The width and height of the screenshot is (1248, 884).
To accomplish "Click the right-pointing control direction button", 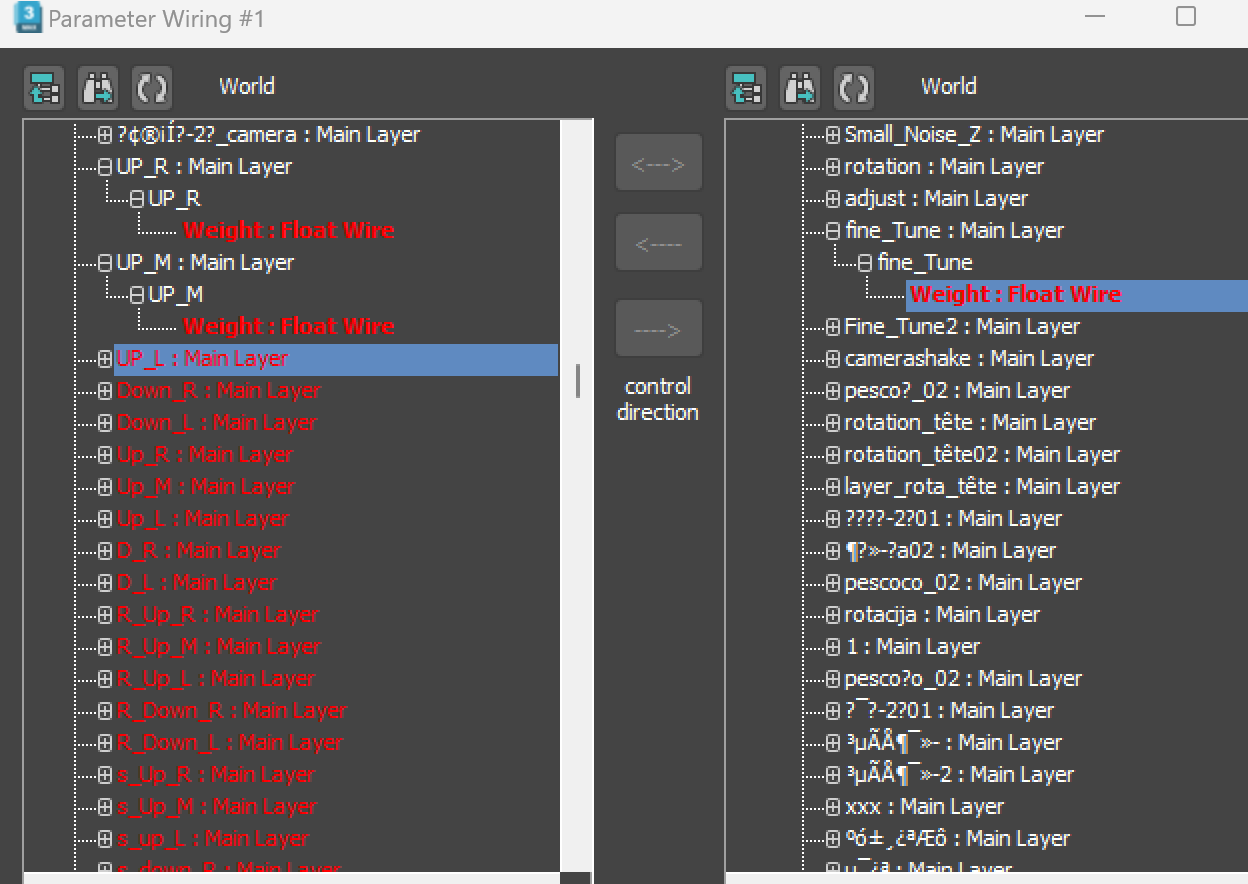I will coord(658,327).
